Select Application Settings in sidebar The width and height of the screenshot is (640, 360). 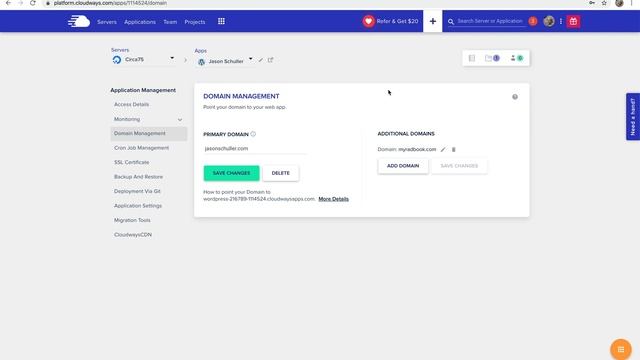pos(138,206)
